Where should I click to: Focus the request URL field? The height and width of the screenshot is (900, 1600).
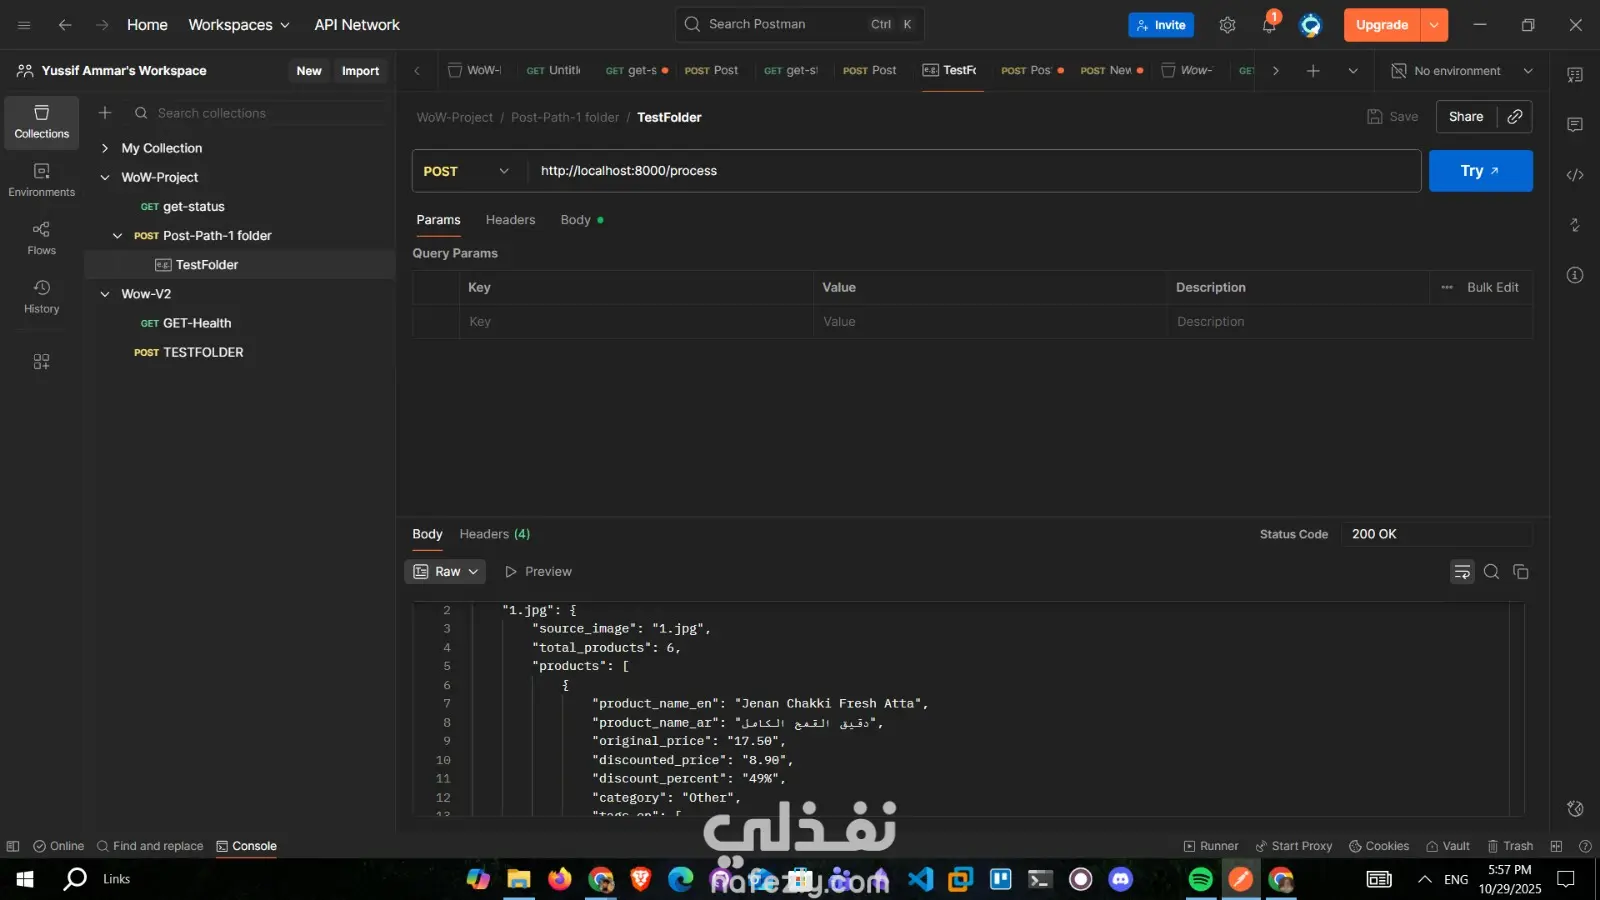(974, 171)
